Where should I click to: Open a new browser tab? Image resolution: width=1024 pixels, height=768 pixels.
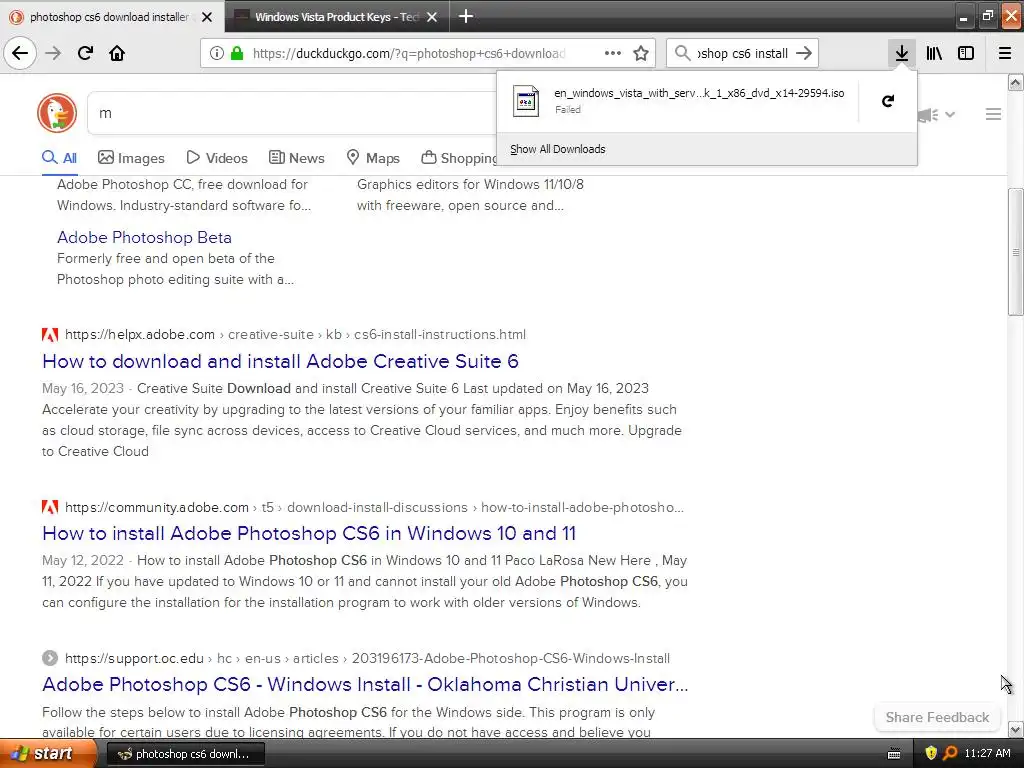click(466, 16)
